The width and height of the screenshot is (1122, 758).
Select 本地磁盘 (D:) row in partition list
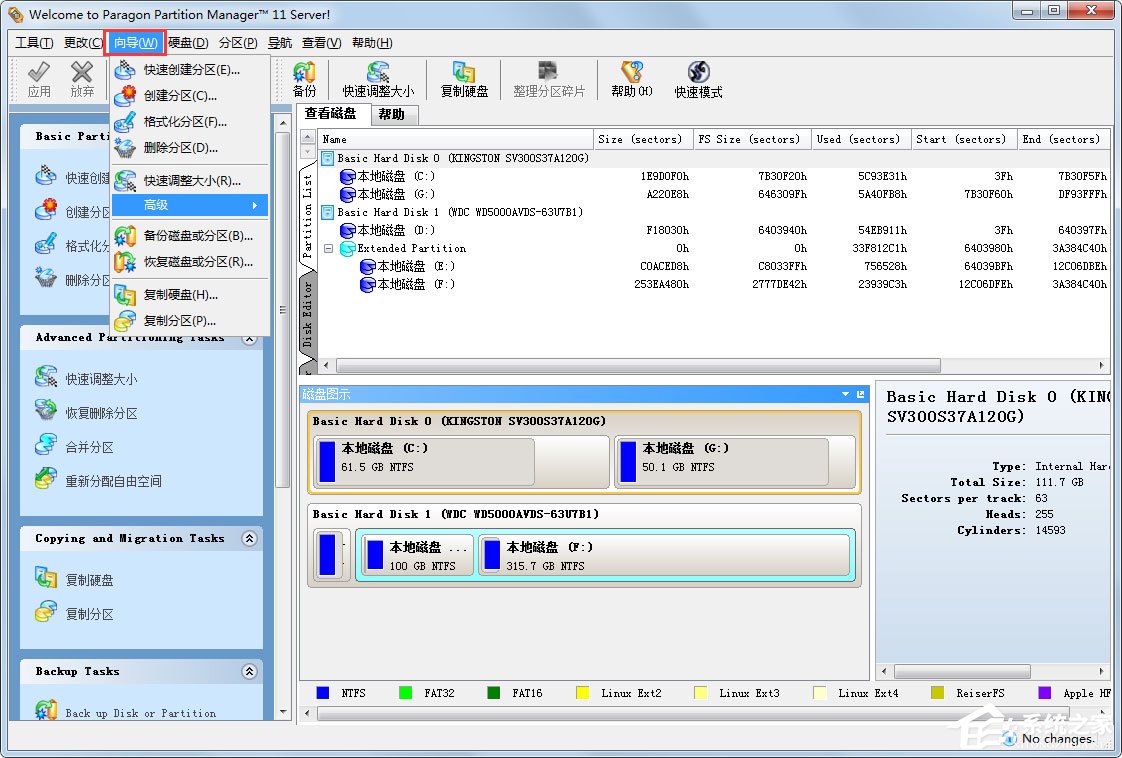(715, 230)
